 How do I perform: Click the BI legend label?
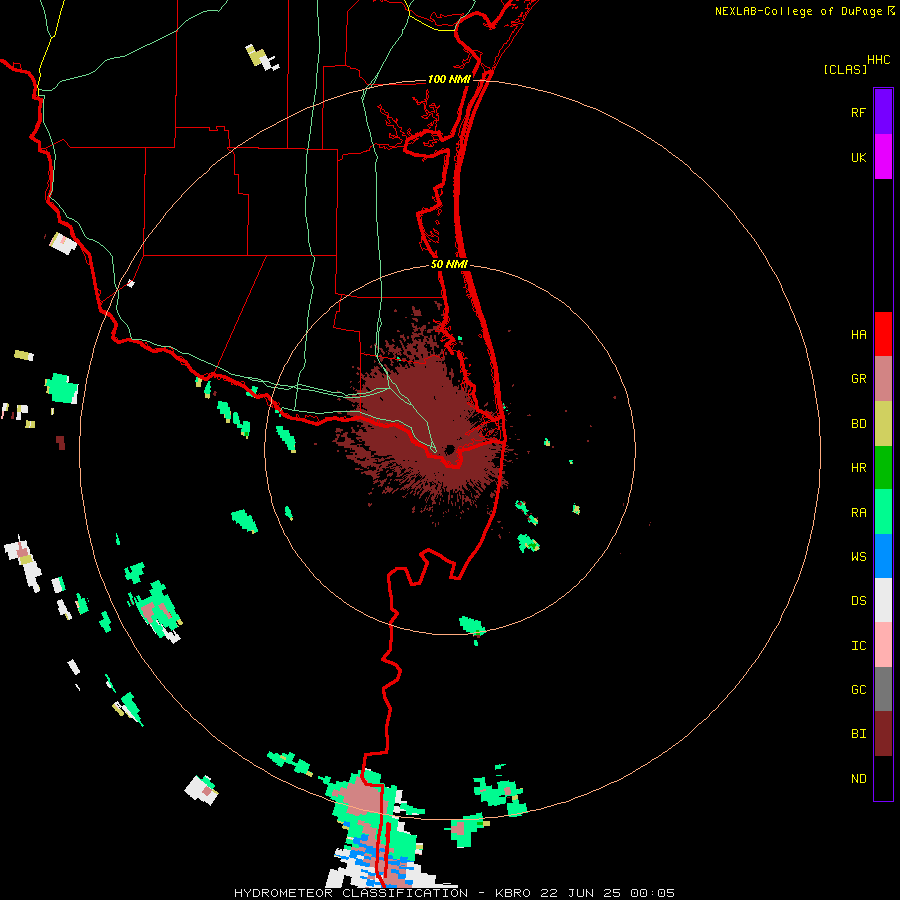pos(858,734)
